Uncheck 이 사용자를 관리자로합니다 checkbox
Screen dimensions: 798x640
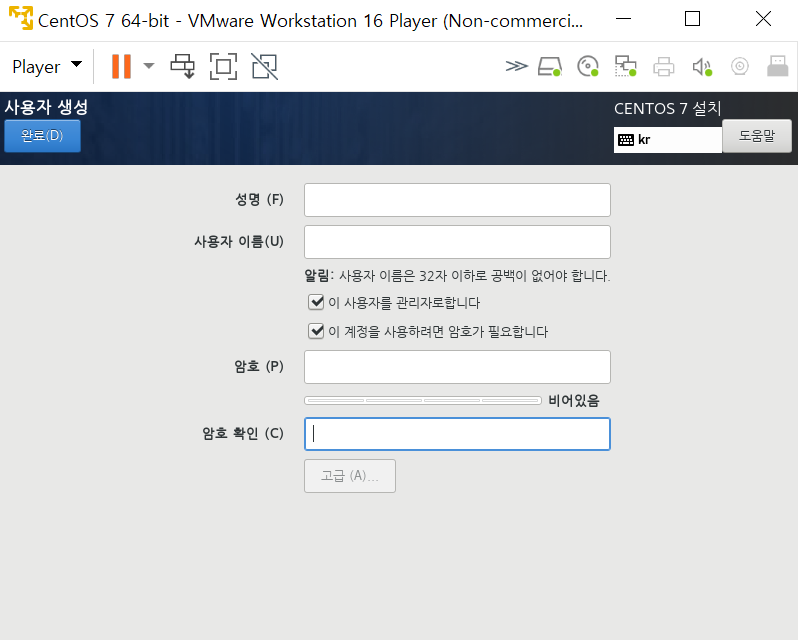(x=316, y=302)
